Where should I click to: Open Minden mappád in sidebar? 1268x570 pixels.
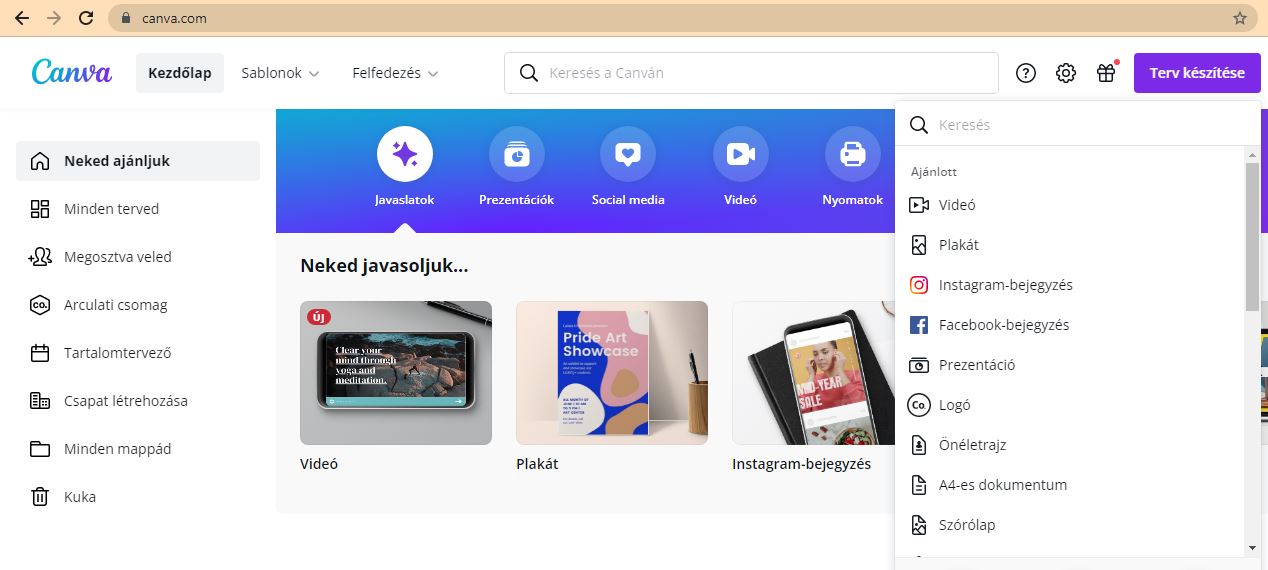click(138, 449)
